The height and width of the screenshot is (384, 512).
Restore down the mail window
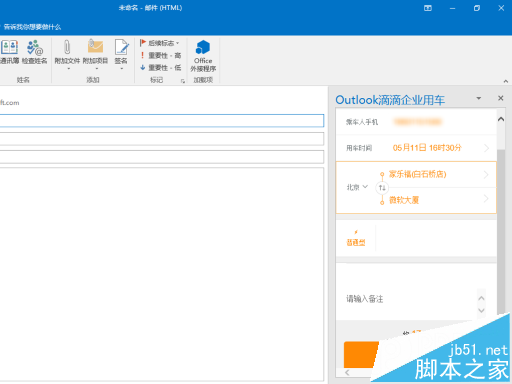point(477,8)
